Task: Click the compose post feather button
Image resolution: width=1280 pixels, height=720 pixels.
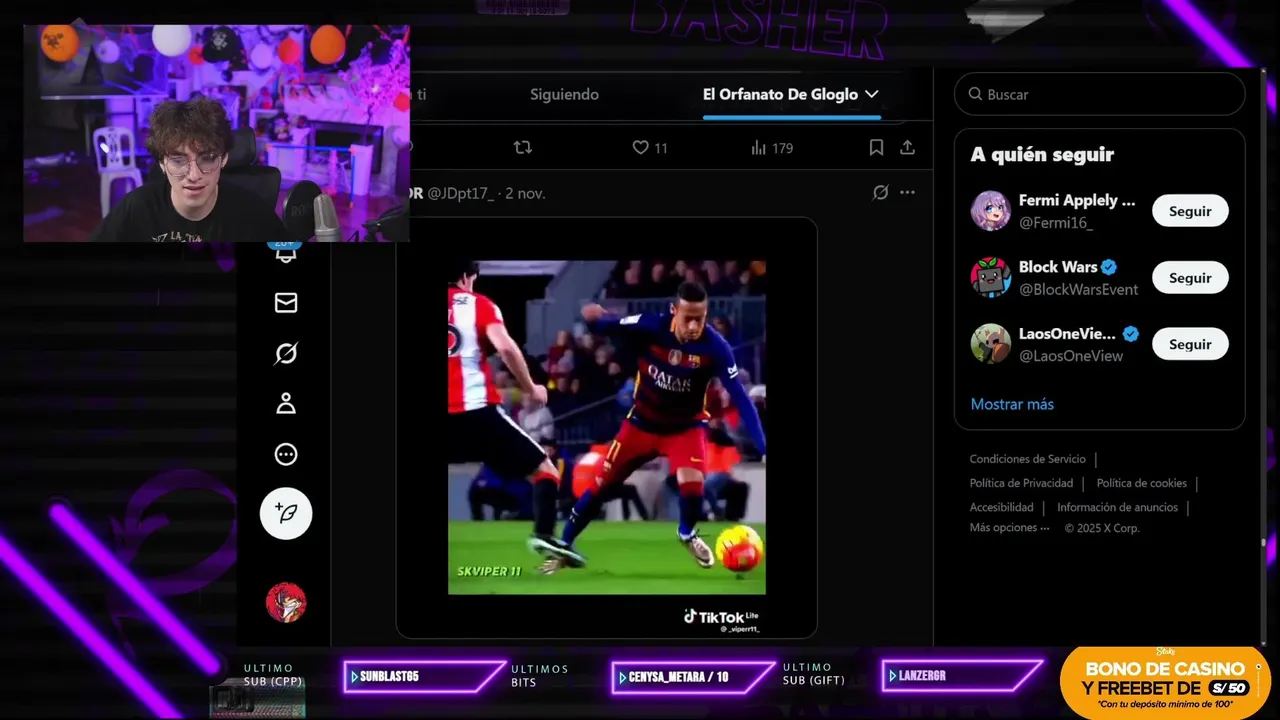Action: coord(286,514)
